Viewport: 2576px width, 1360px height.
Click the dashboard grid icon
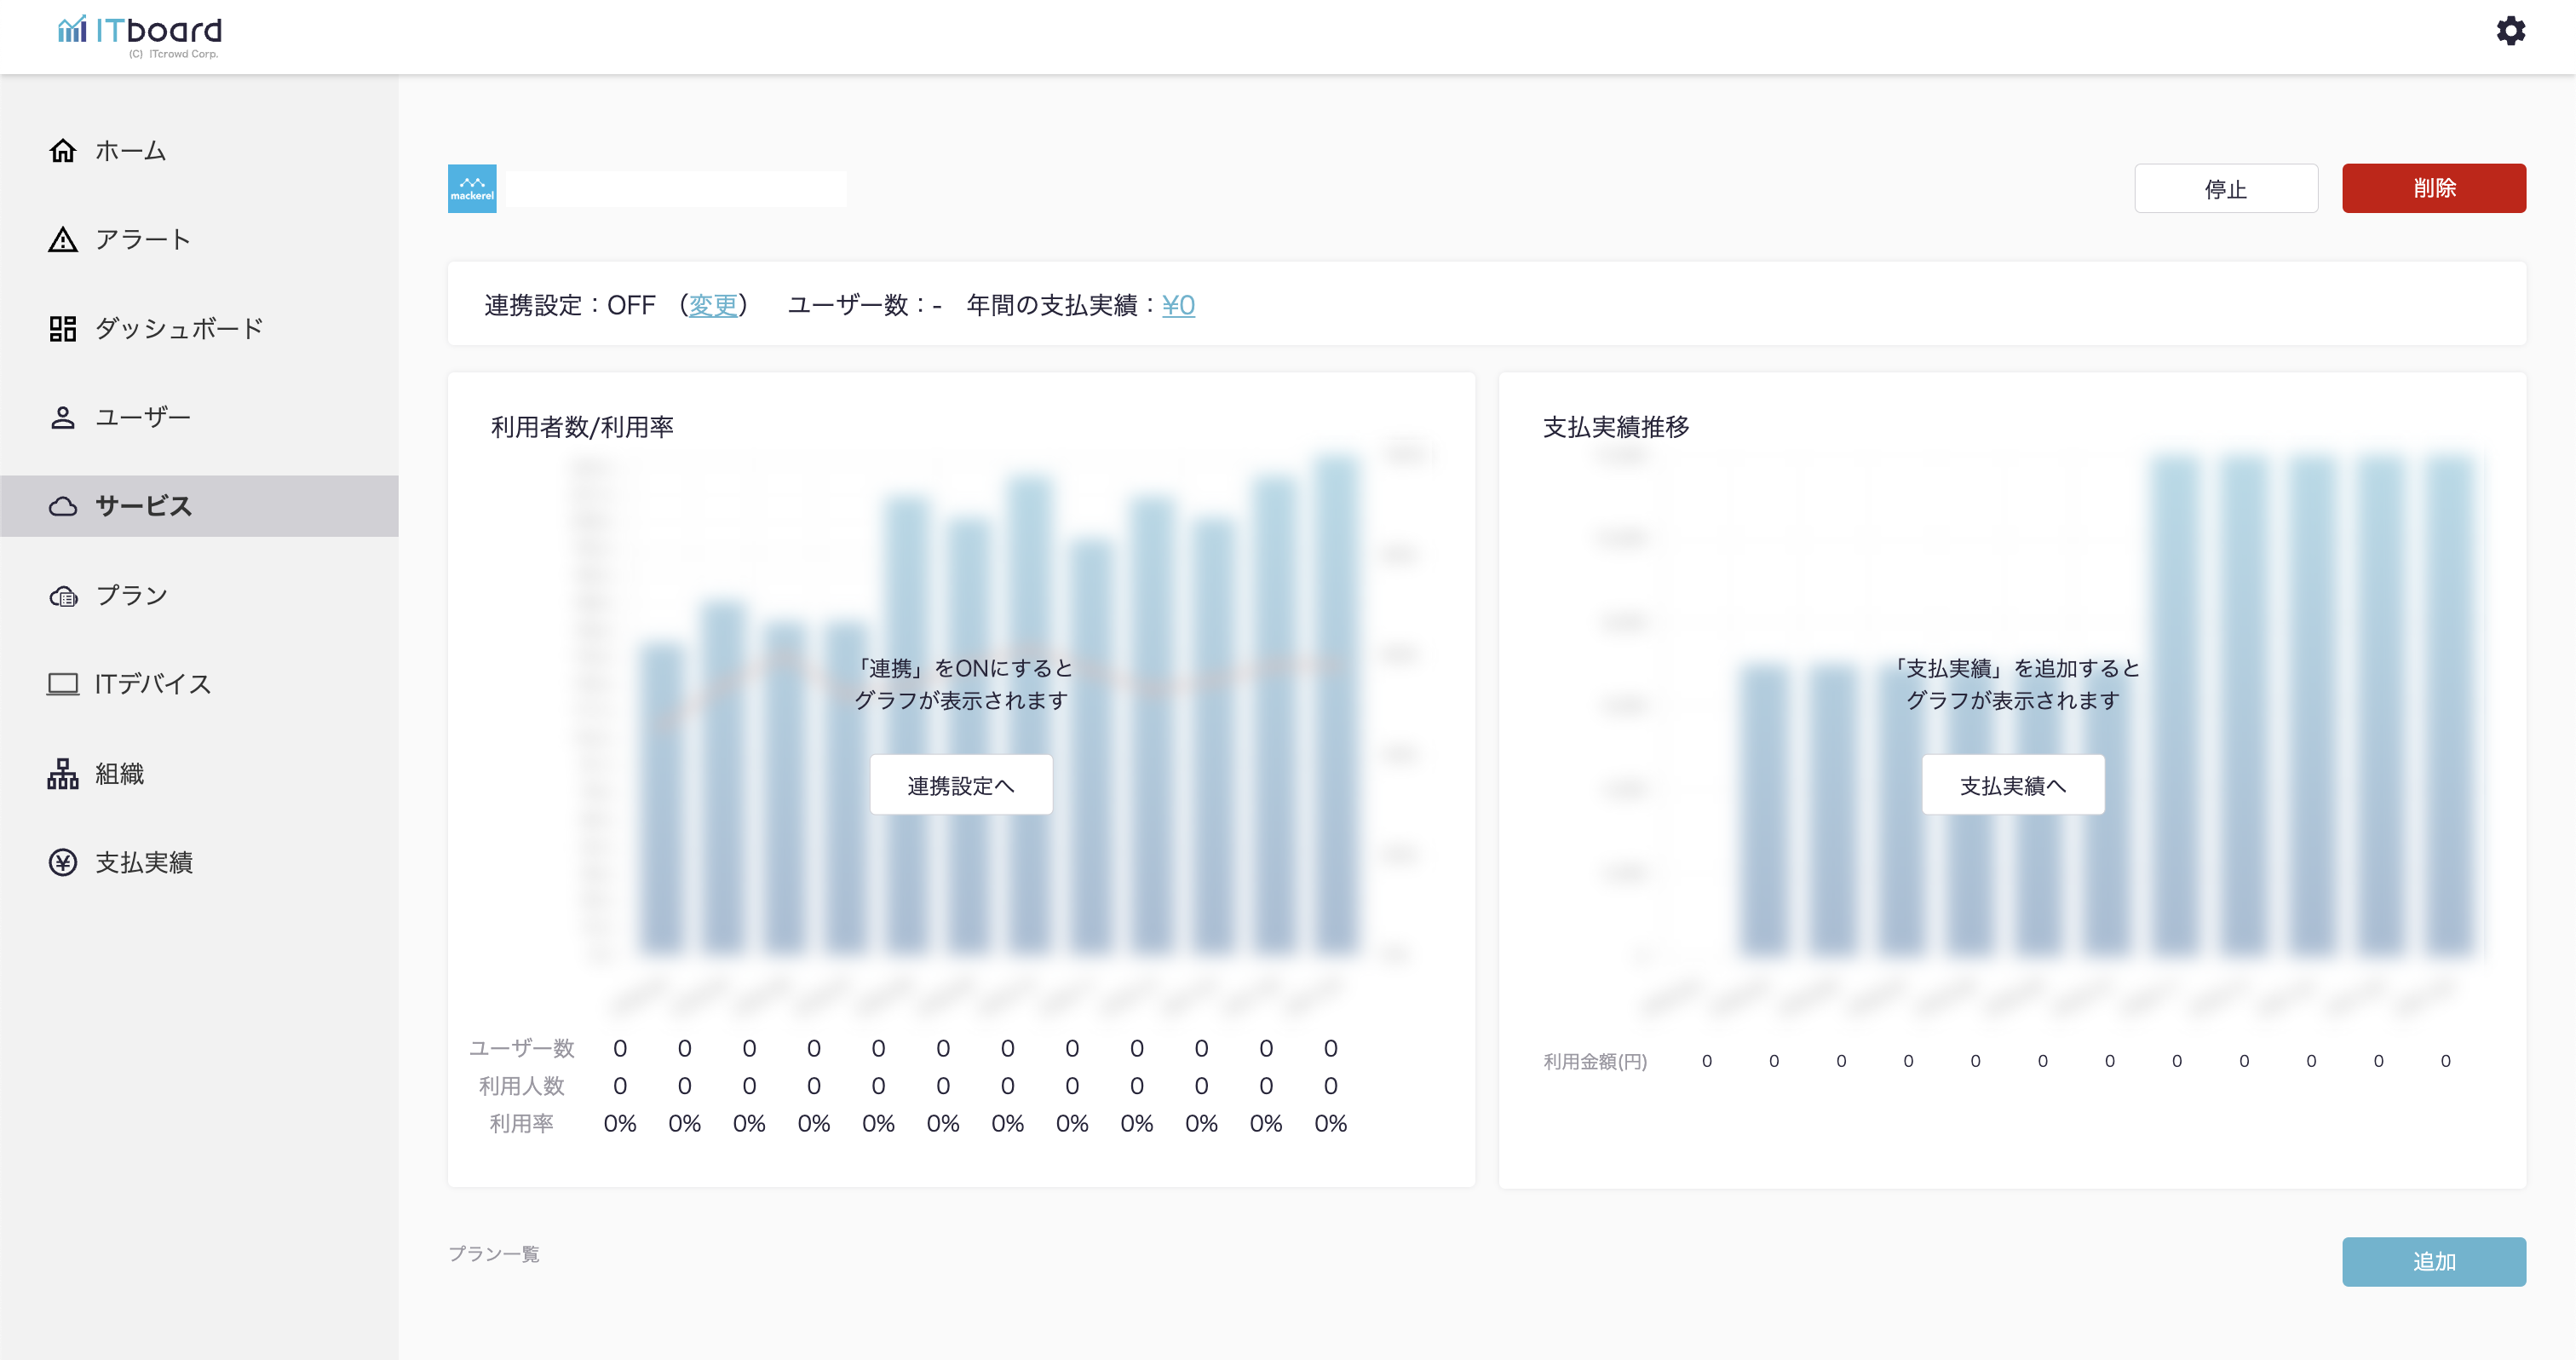pyautogui.click(x=63, y=328)
